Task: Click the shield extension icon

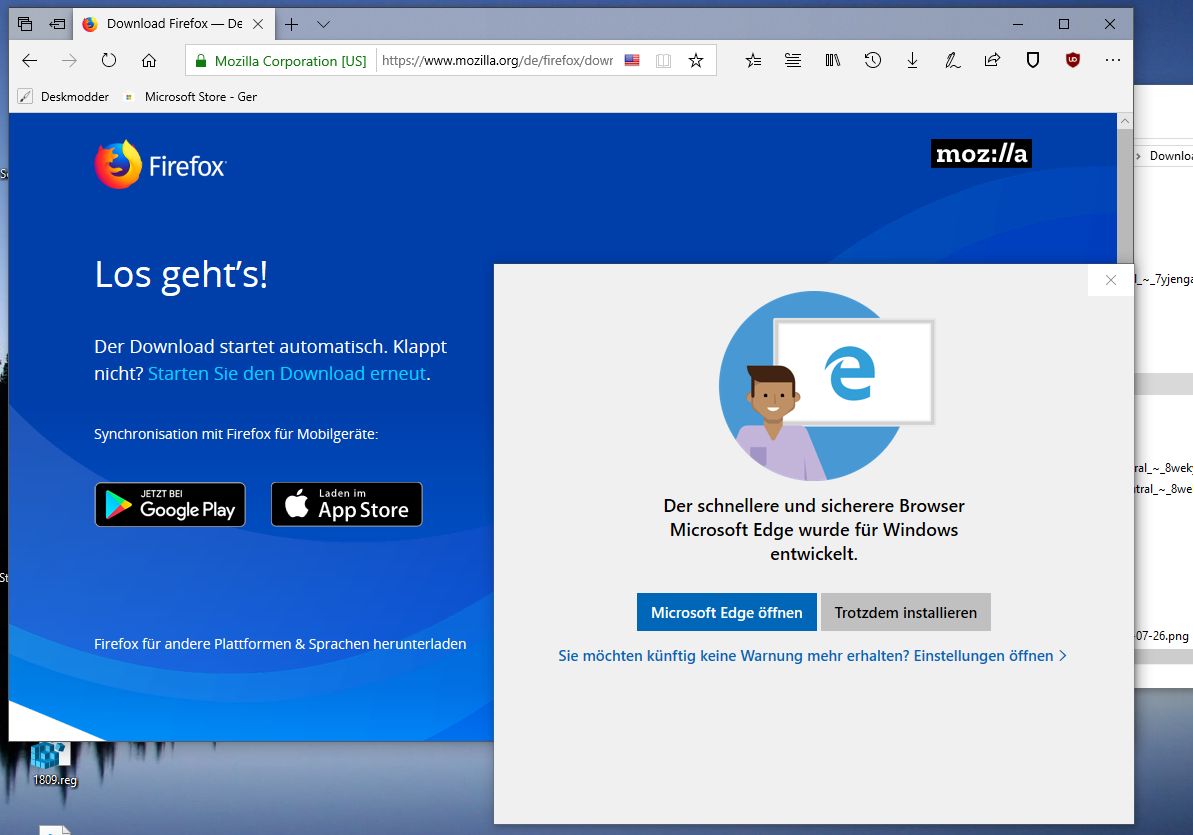Action: click(1032, 60)
